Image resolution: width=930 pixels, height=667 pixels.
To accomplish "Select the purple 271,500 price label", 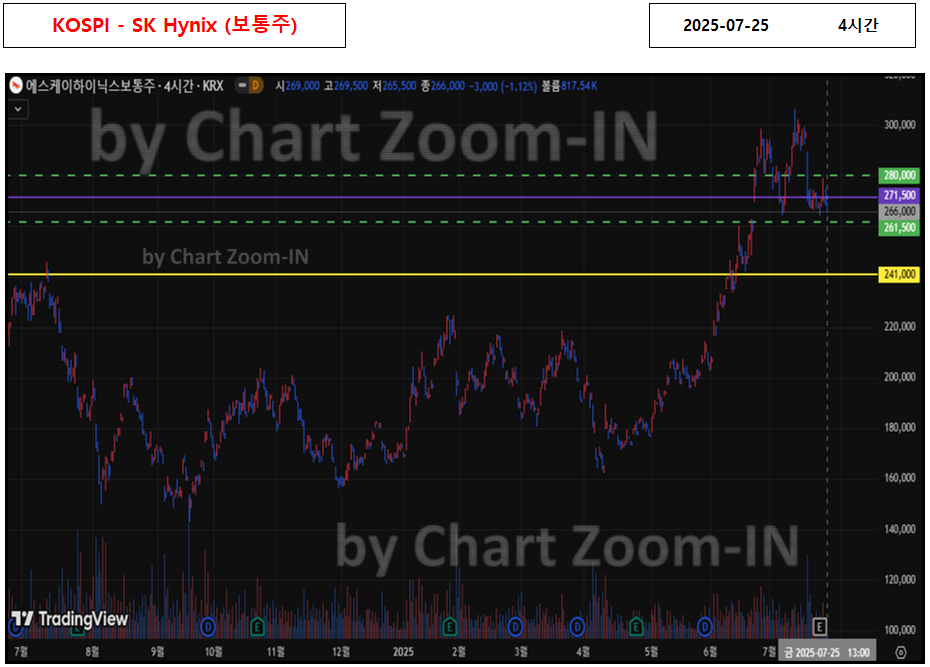I will pyautogui.click(x=899, y=195).
